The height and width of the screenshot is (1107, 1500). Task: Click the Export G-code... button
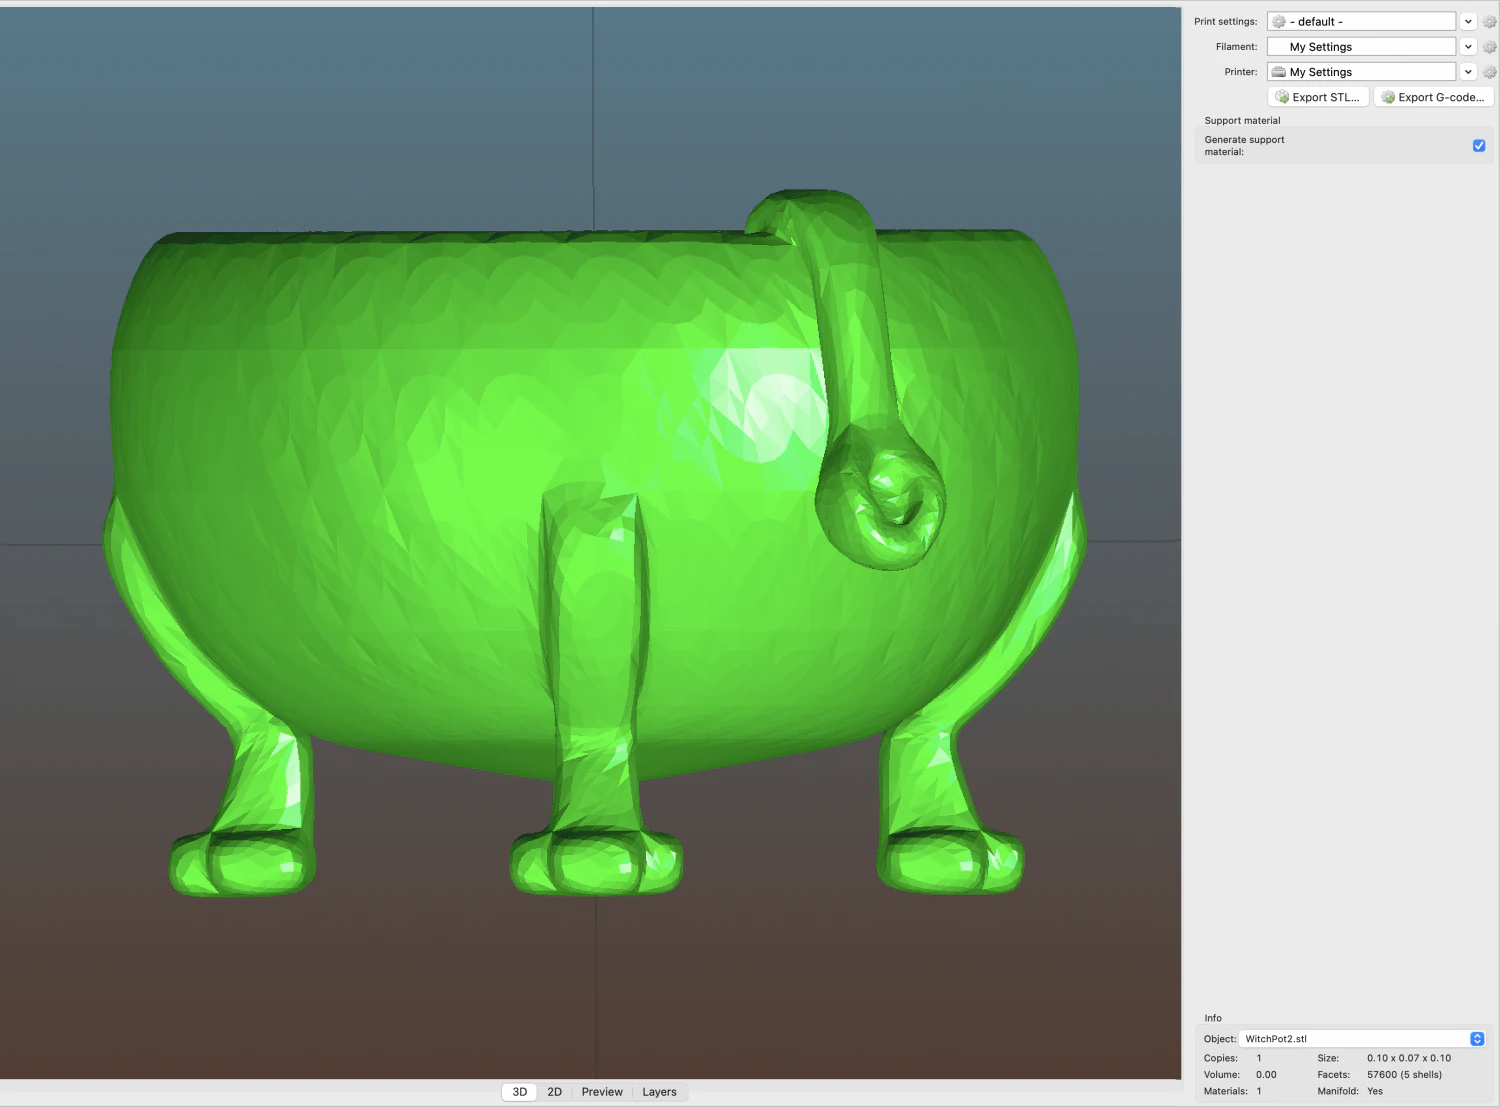[x=1433, y=97]
